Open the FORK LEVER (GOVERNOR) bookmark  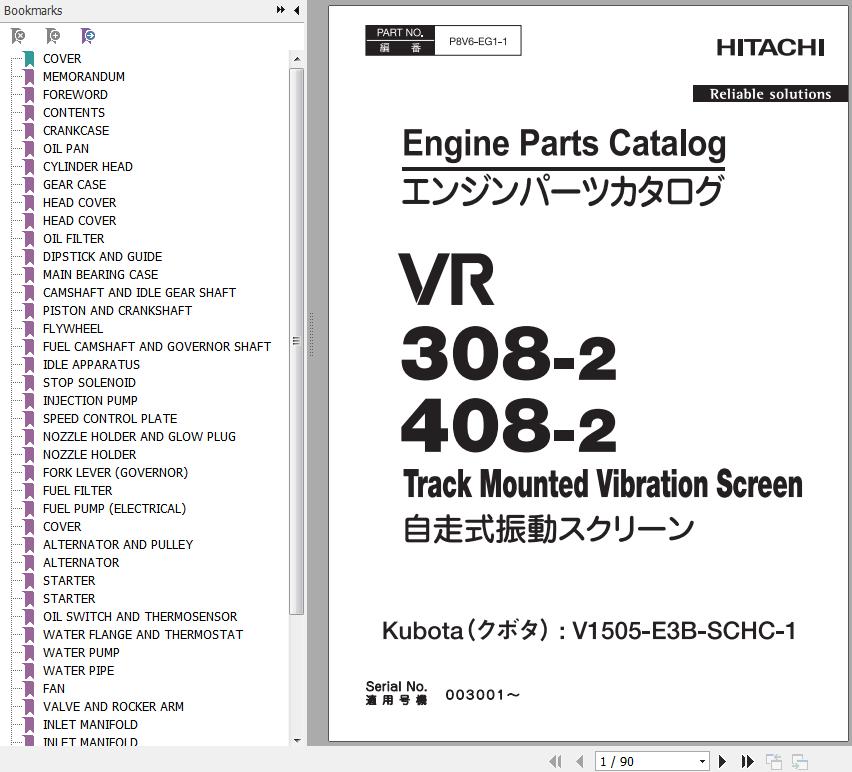[115, 473]
